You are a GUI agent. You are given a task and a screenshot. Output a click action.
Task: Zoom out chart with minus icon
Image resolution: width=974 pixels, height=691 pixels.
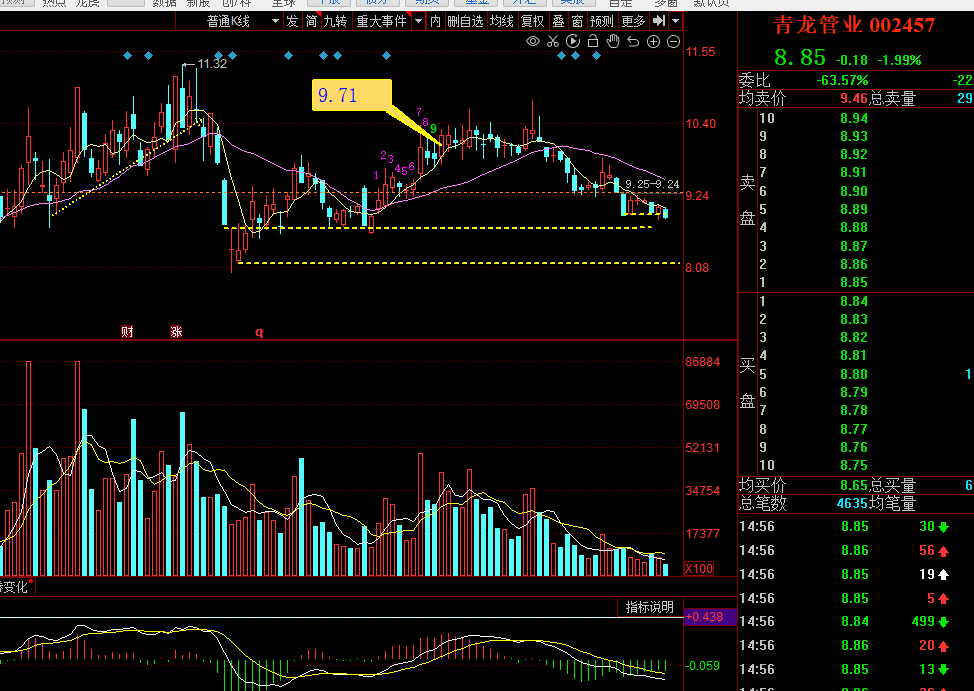[673, 42]
